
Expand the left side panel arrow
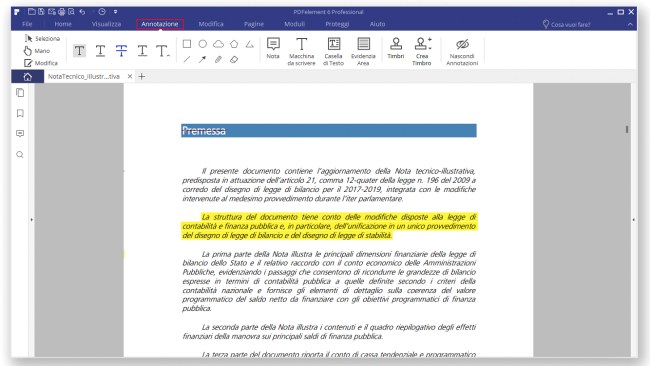pos(32,220)
